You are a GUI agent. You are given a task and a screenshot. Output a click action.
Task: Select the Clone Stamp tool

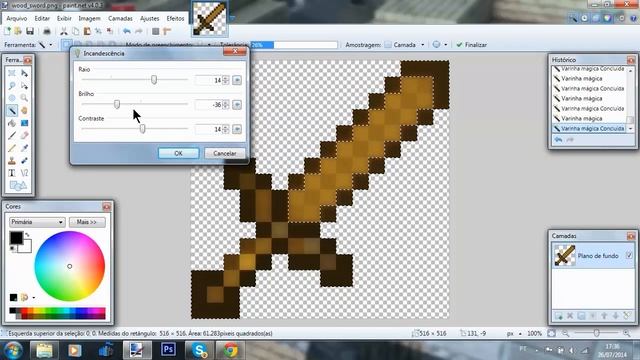click(12, 160)
